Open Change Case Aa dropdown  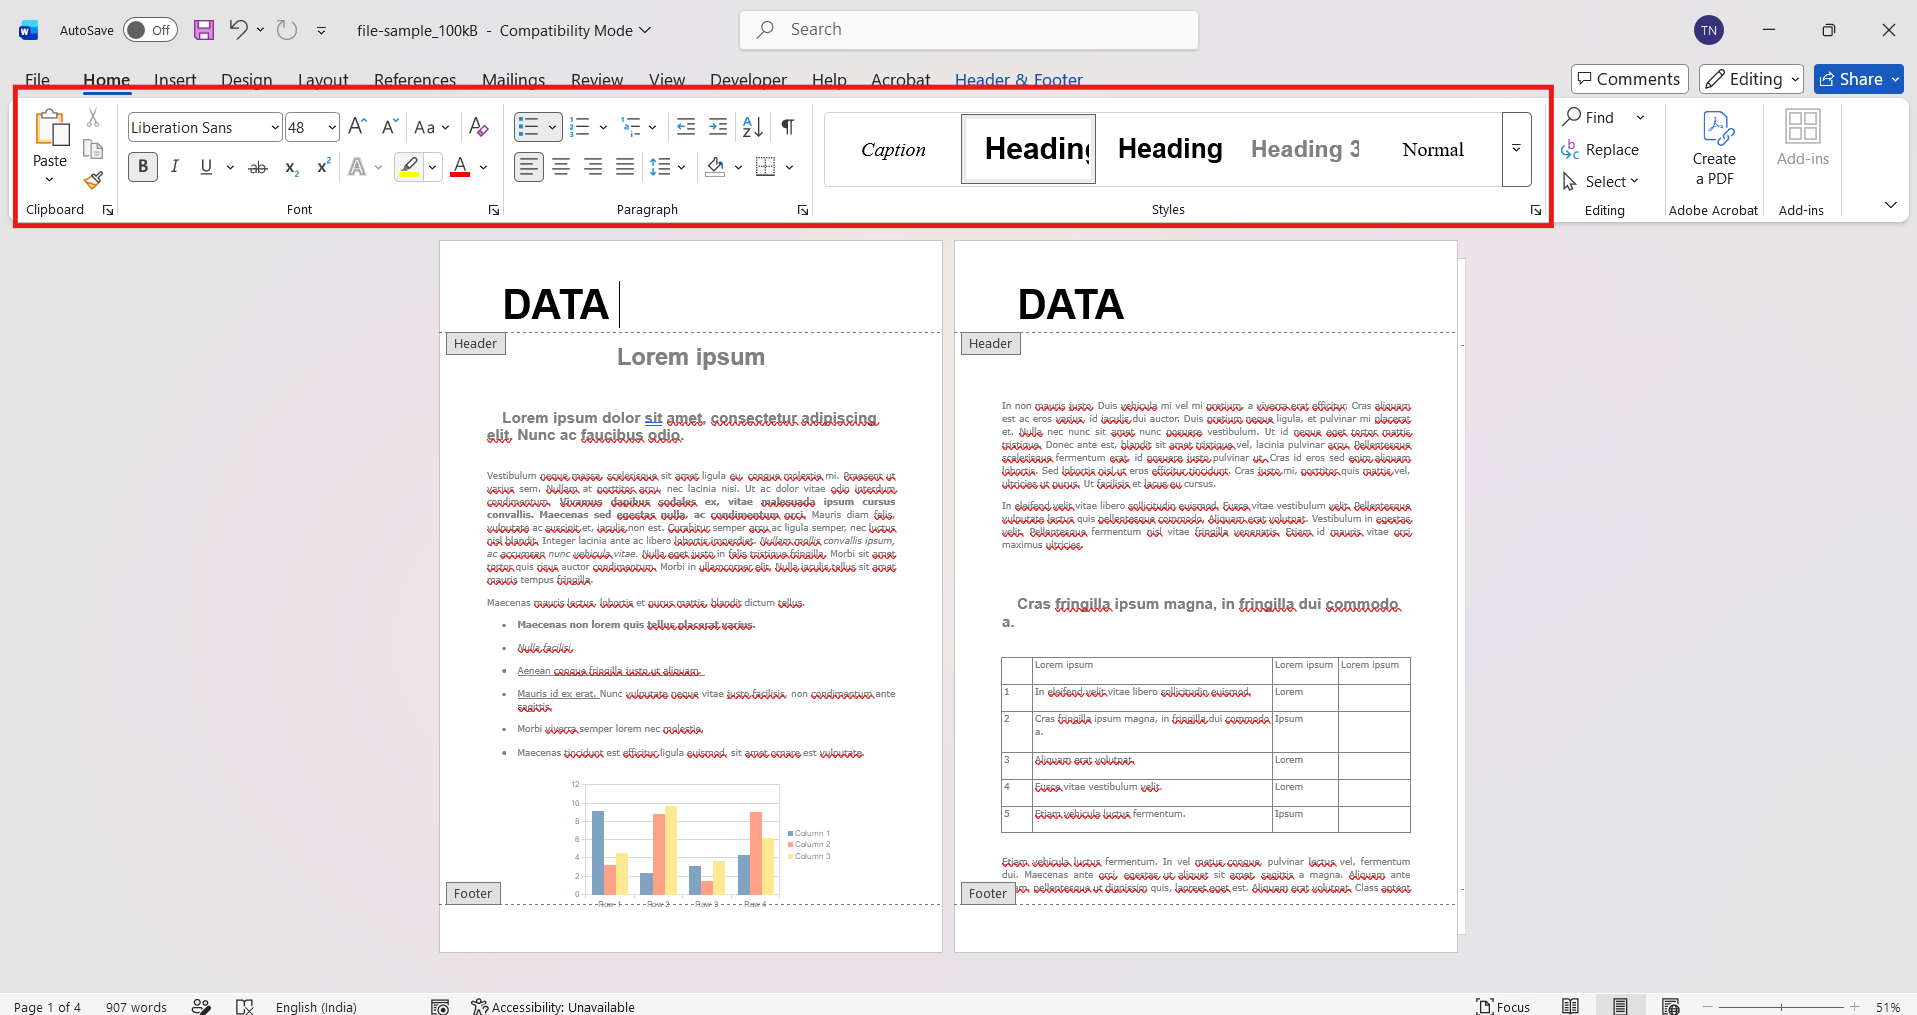432,127
